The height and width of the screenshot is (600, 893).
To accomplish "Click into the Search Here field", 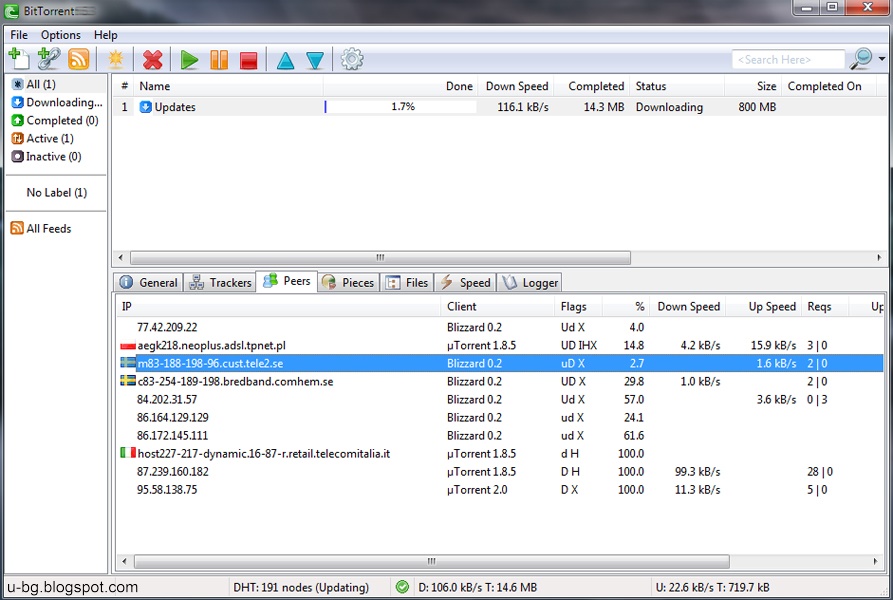I will point(788,60).
